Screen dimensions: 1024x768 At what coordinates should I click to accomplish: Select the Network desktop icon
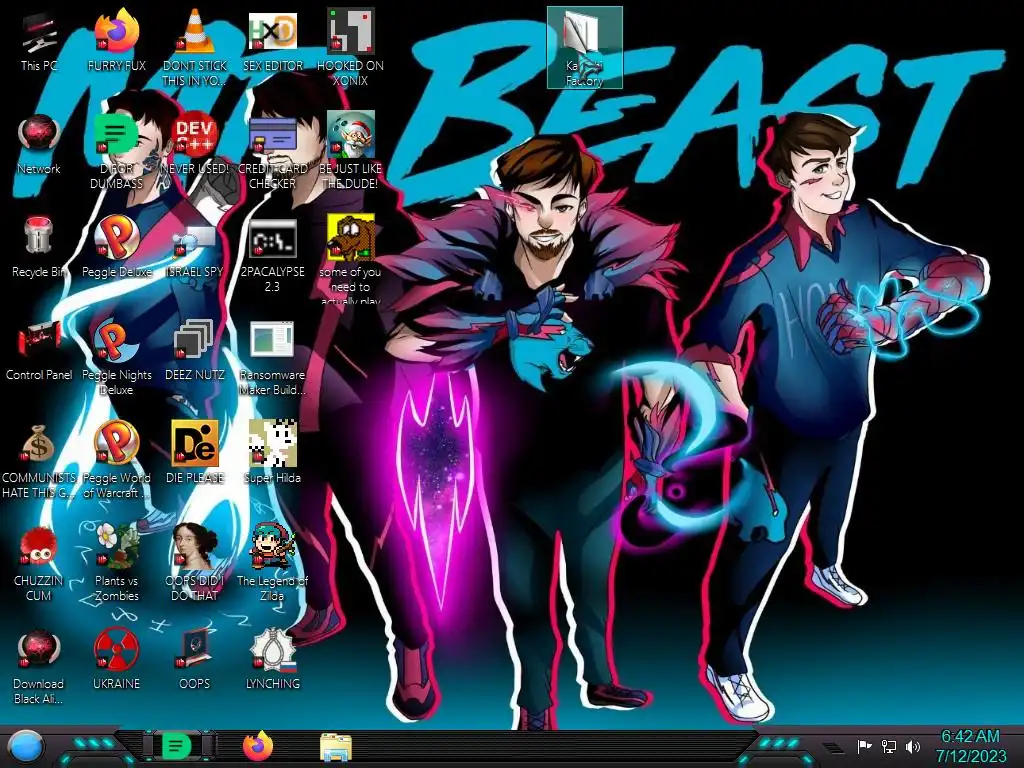tap(39, 145)
